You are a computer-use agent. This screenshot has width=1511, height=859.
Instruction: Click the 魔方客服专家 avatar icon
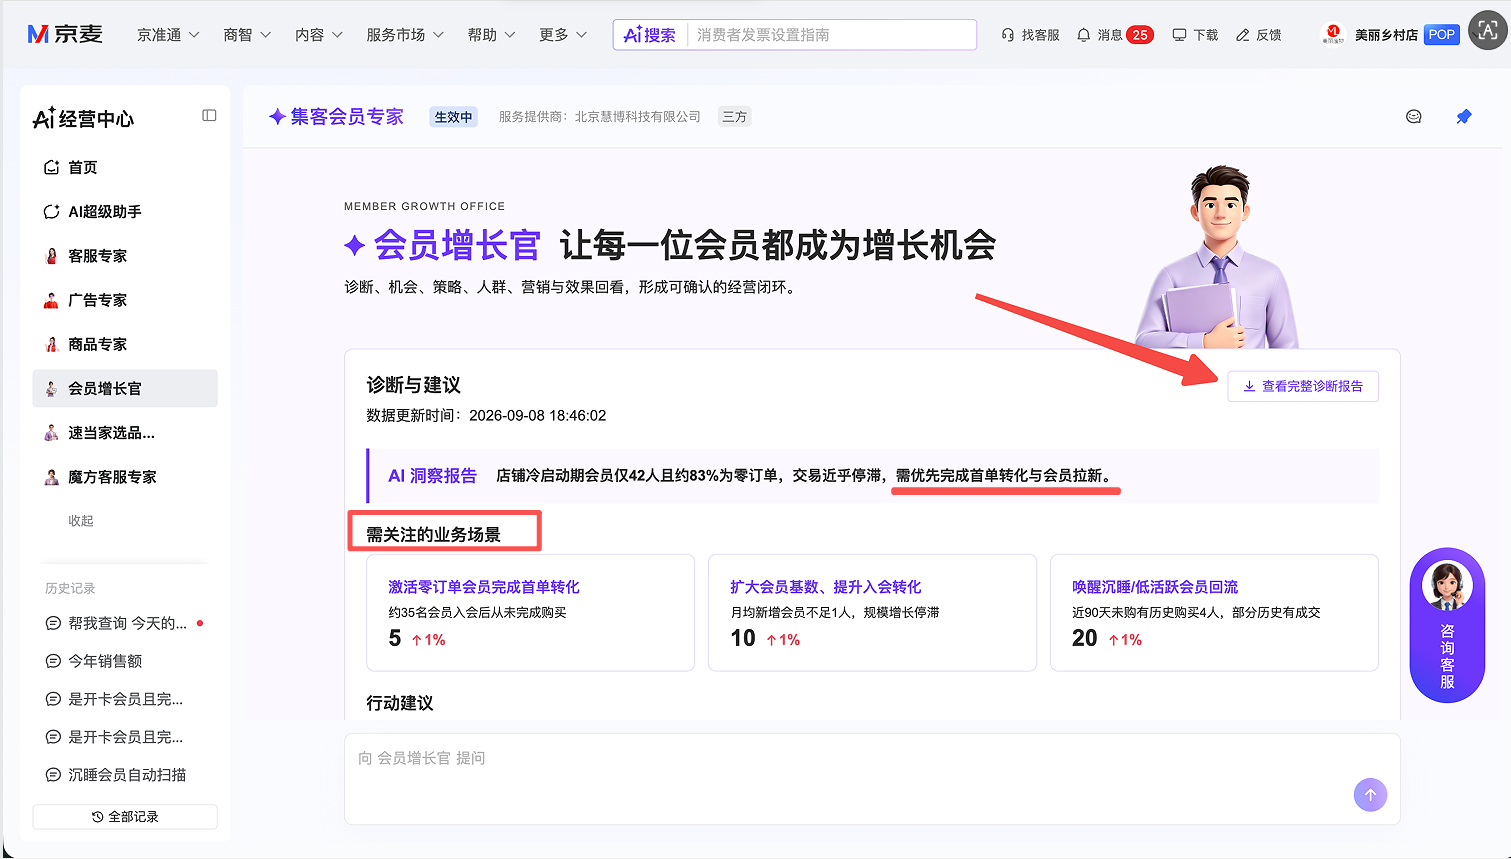pos(51,477)
